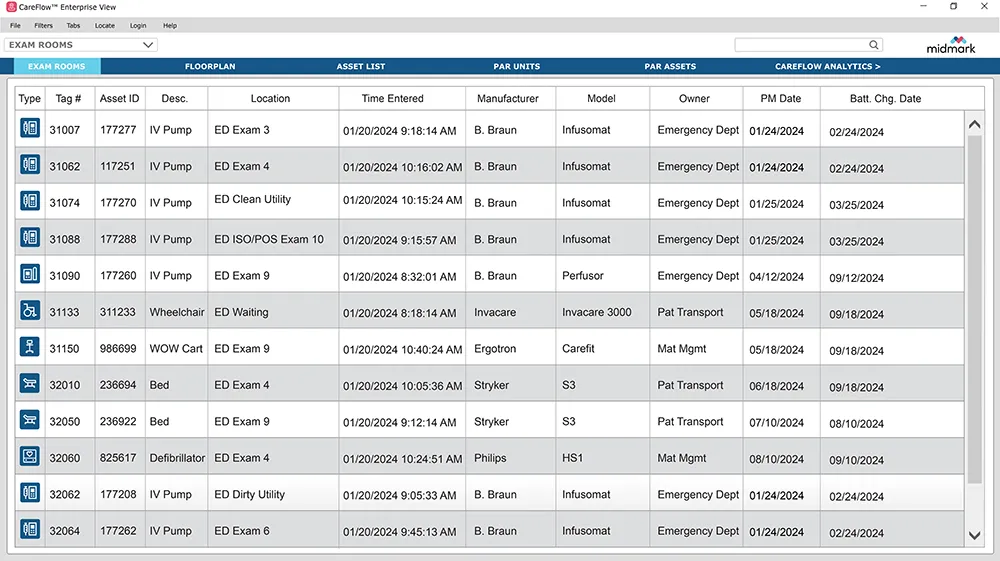The image size is (1000, 561).
Task: Click the Location column header
Action: click(270, 99)
